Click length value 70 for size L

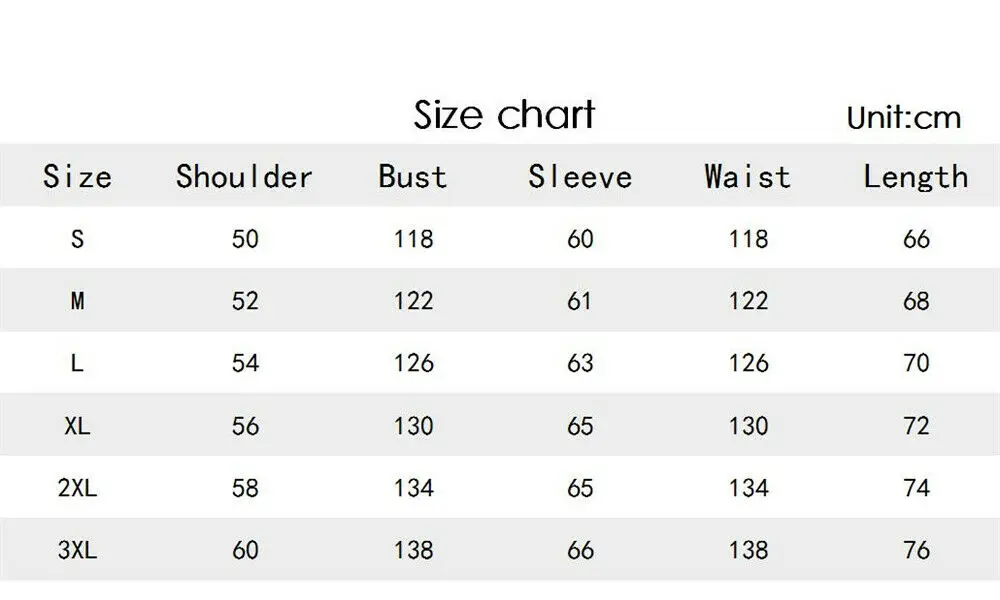coord(916,363)
